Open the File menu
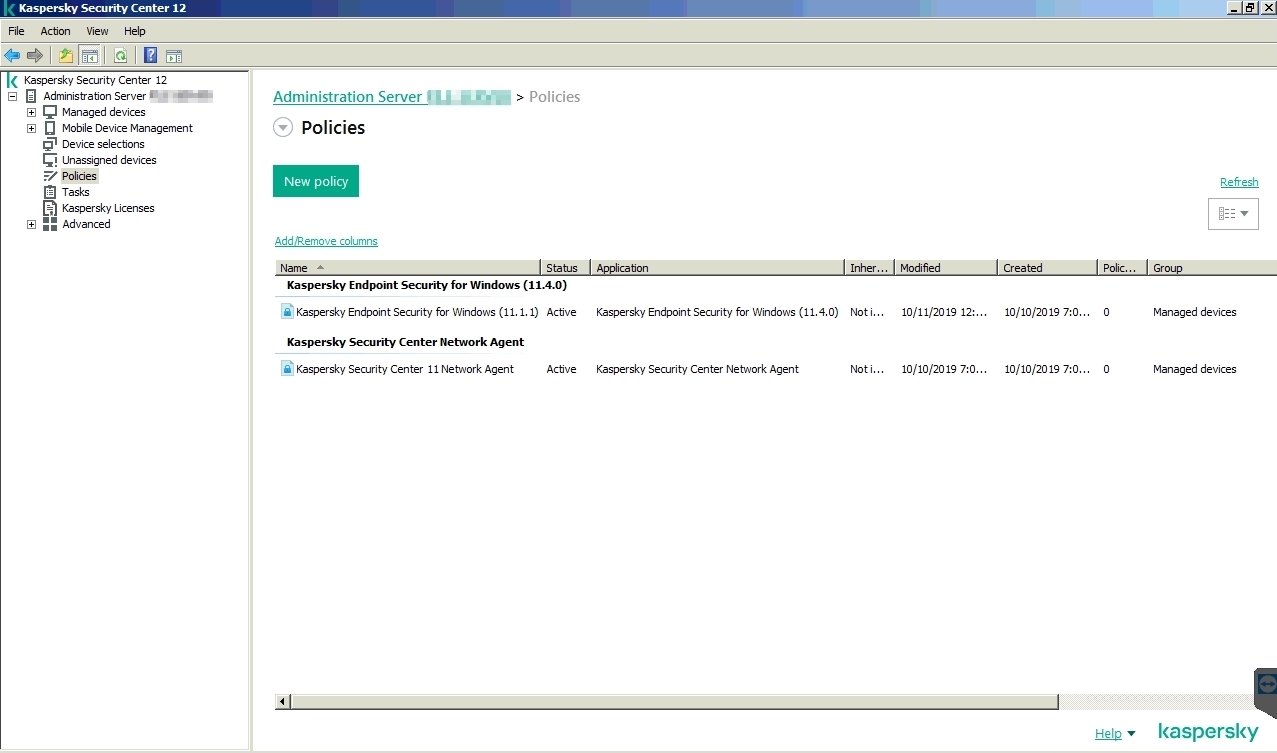Viewport: 1277px width, 753px height. (x=16, y=31)
